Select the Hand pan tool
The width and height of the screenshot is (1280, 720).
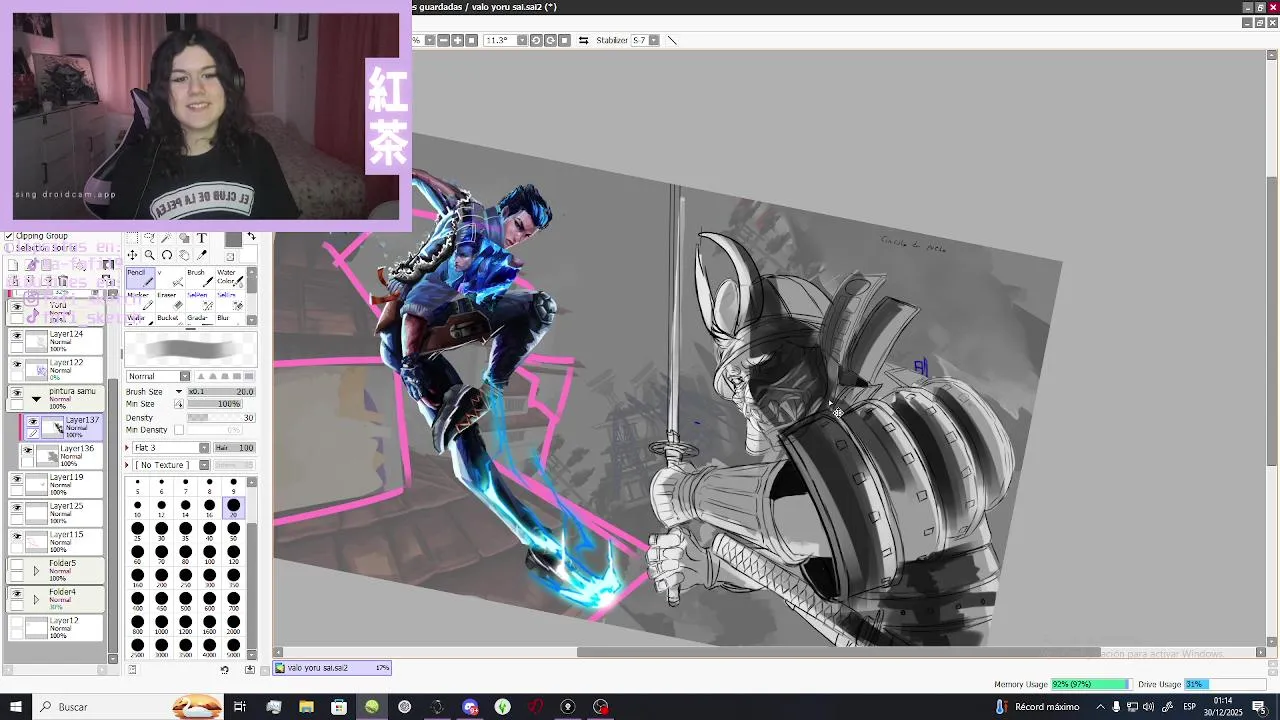pyautogui.click(x=184, y=255)
